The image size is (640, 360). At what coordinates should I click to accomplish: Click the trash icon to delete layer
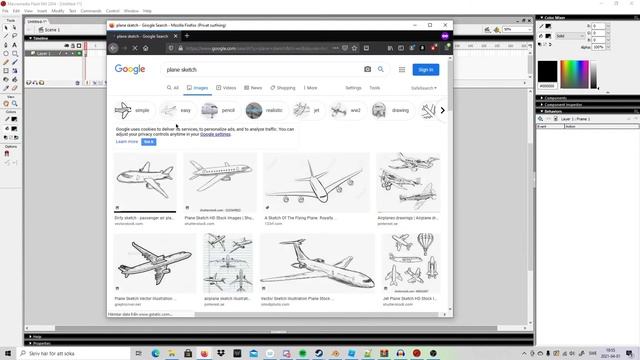click(x=78, y=83)
